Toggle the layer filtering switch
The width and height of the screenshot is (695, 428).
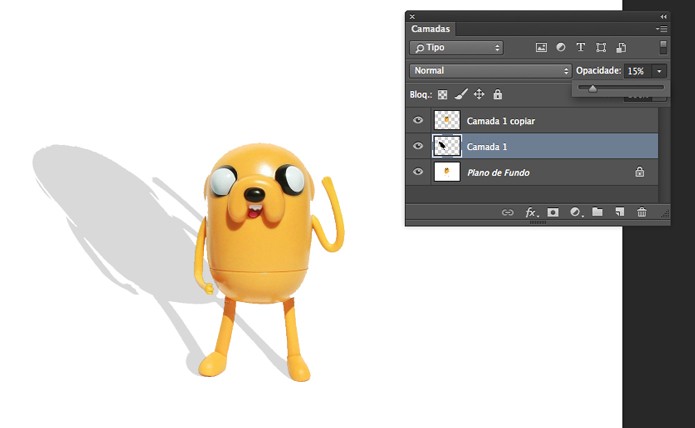tap(663, 47)
